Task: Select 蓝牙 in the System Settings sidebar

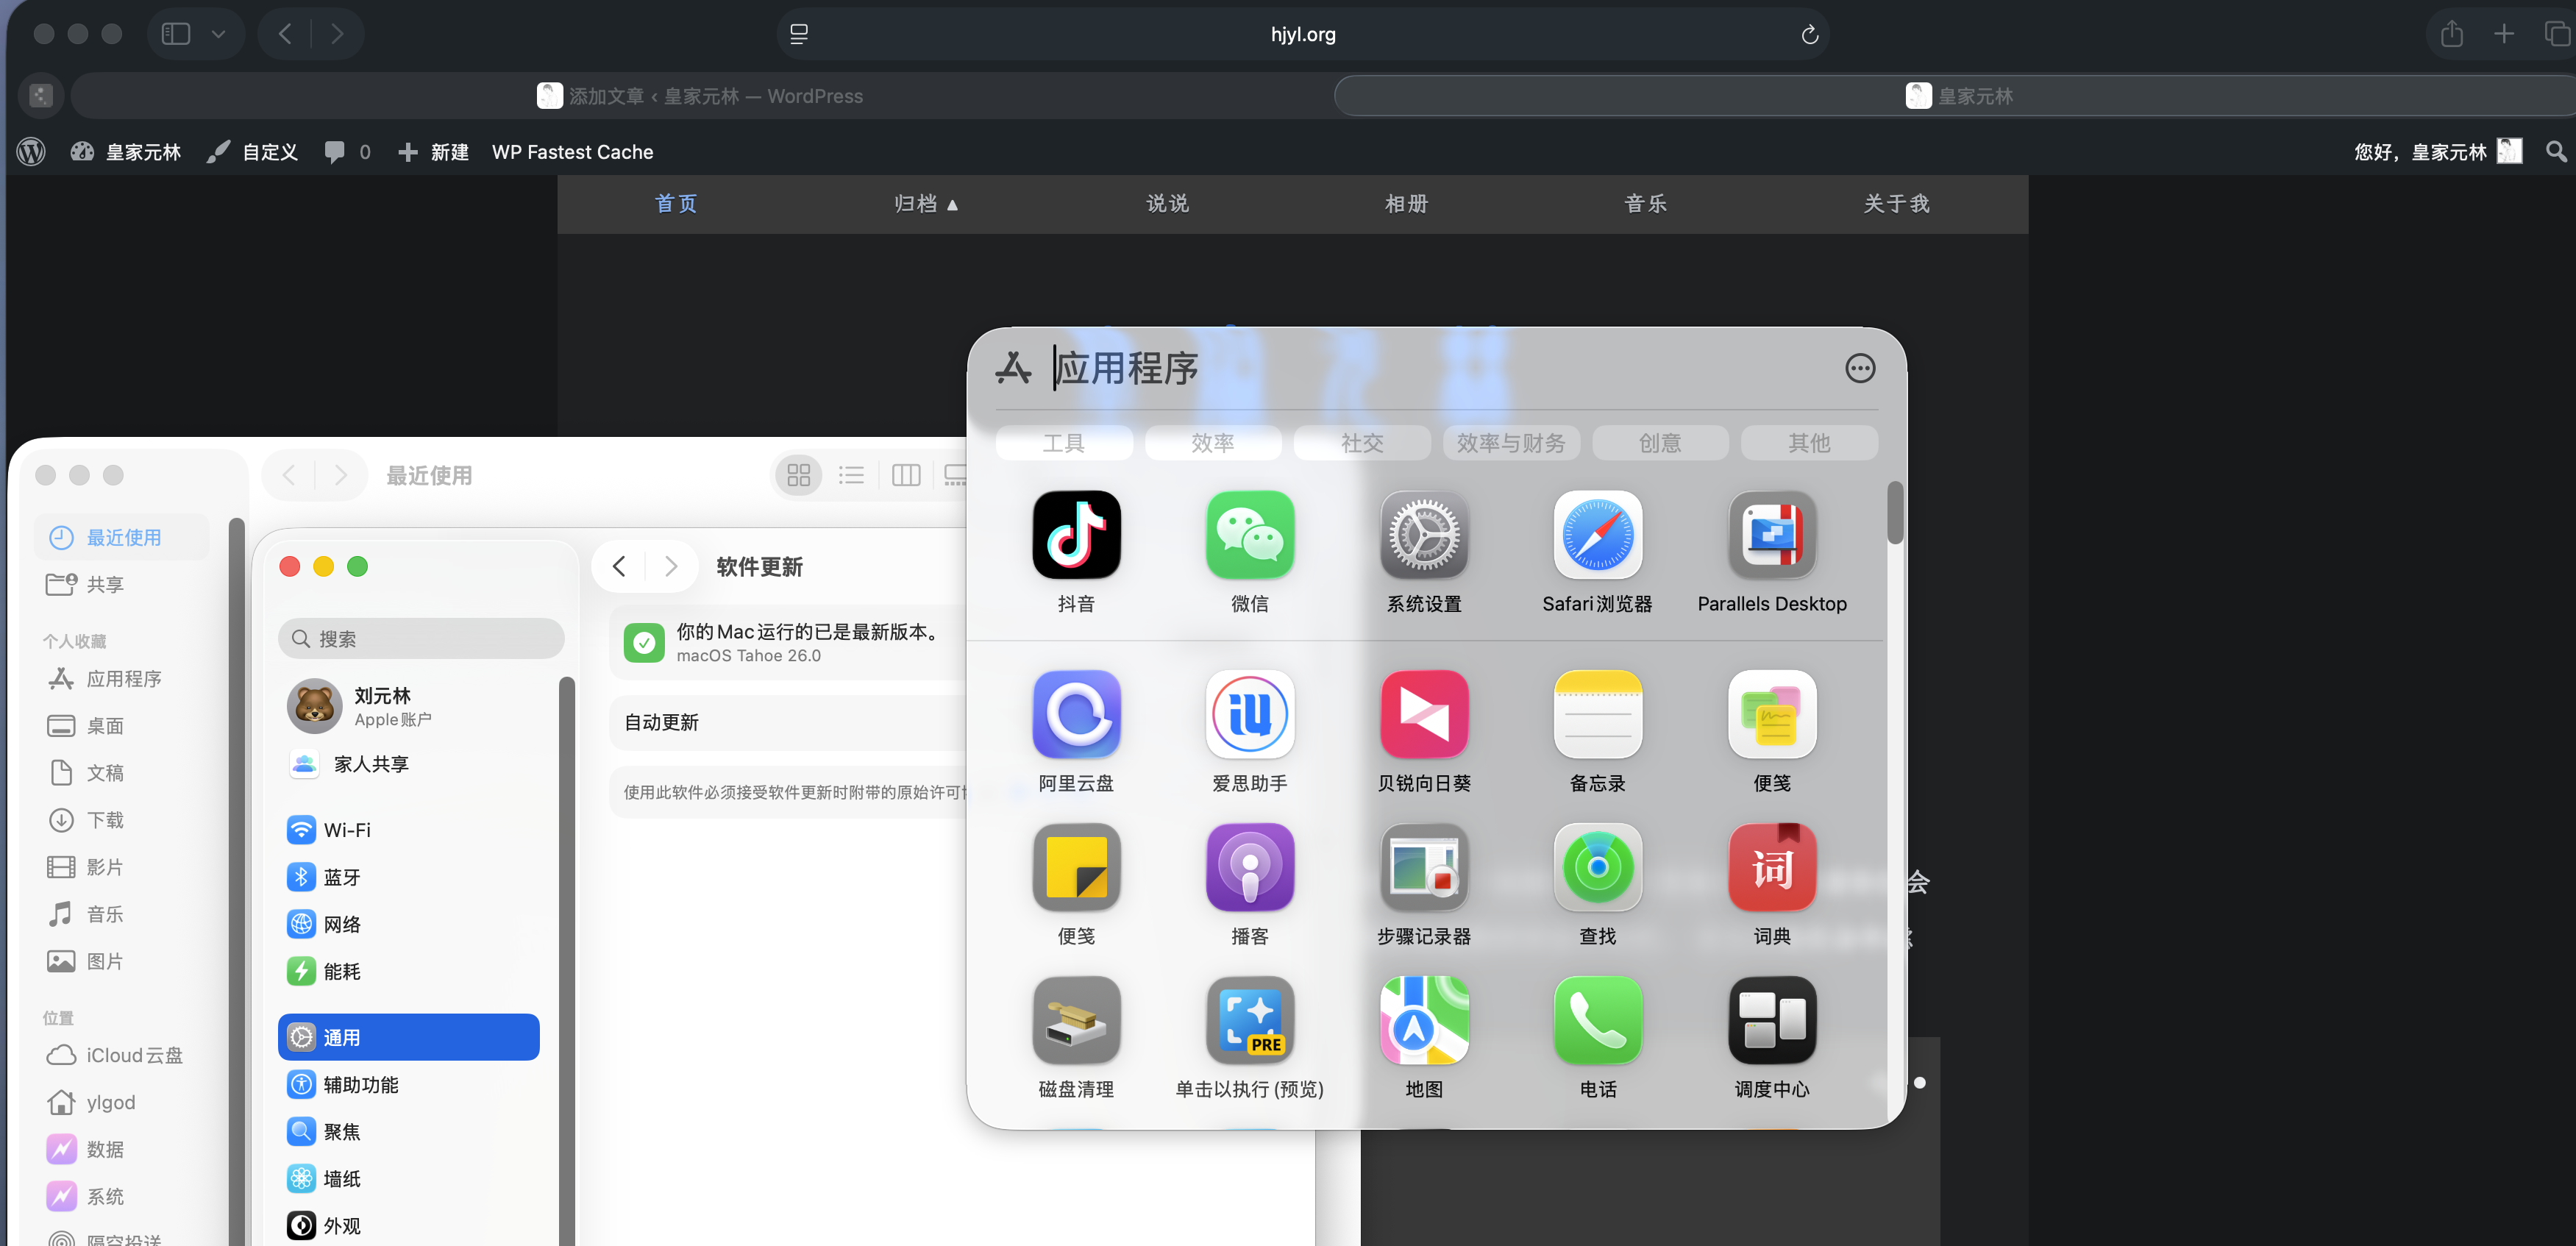Action: pos(408,877)
